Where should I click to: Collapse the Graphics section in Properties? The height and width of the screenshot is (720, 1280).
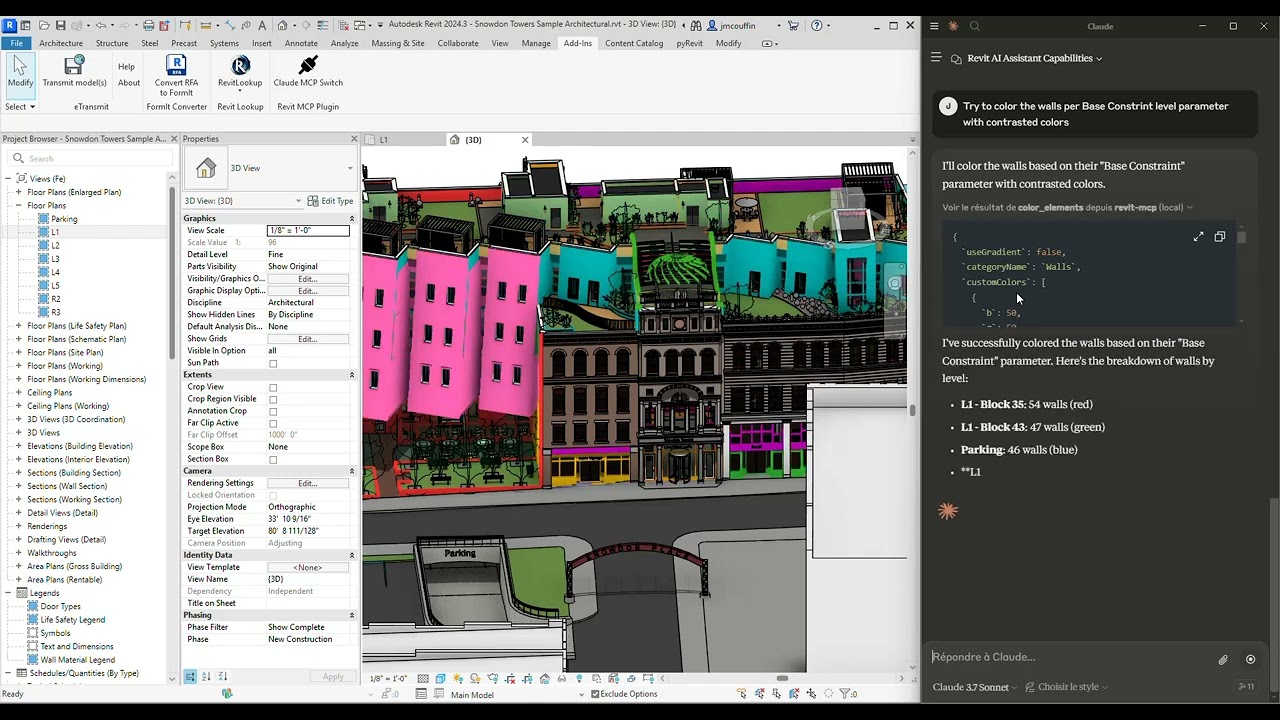tap(352, 218)
